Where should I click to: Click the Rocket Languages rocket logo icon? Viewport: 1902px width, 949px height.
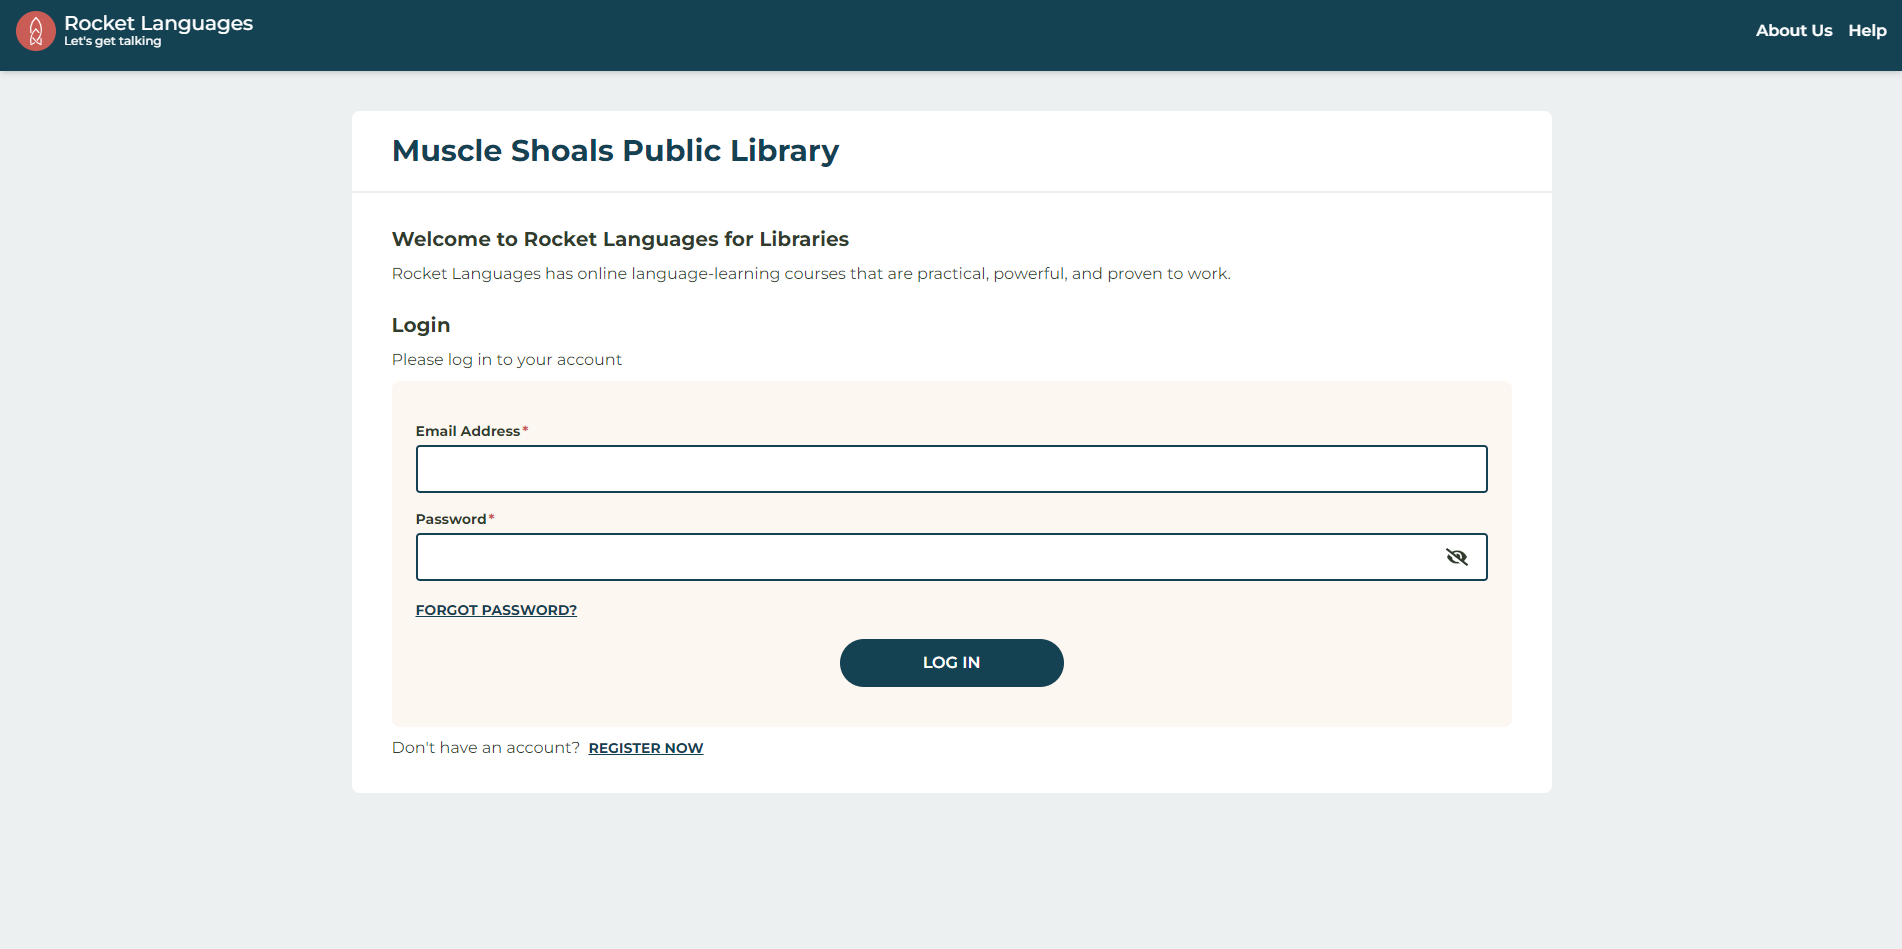tap(36, 31)
